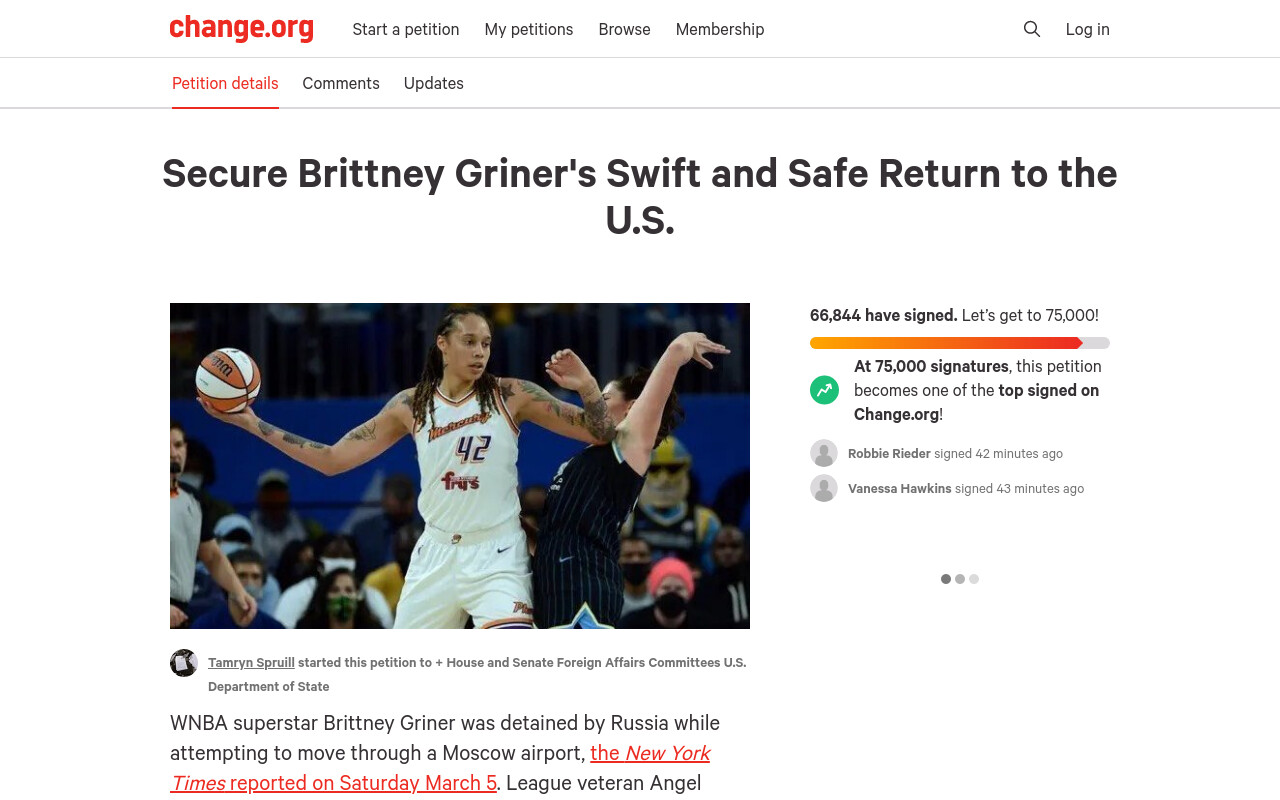Click Vanessa Hawkins' signer avatar
The image size is (1280, 800).
[824, 488]
